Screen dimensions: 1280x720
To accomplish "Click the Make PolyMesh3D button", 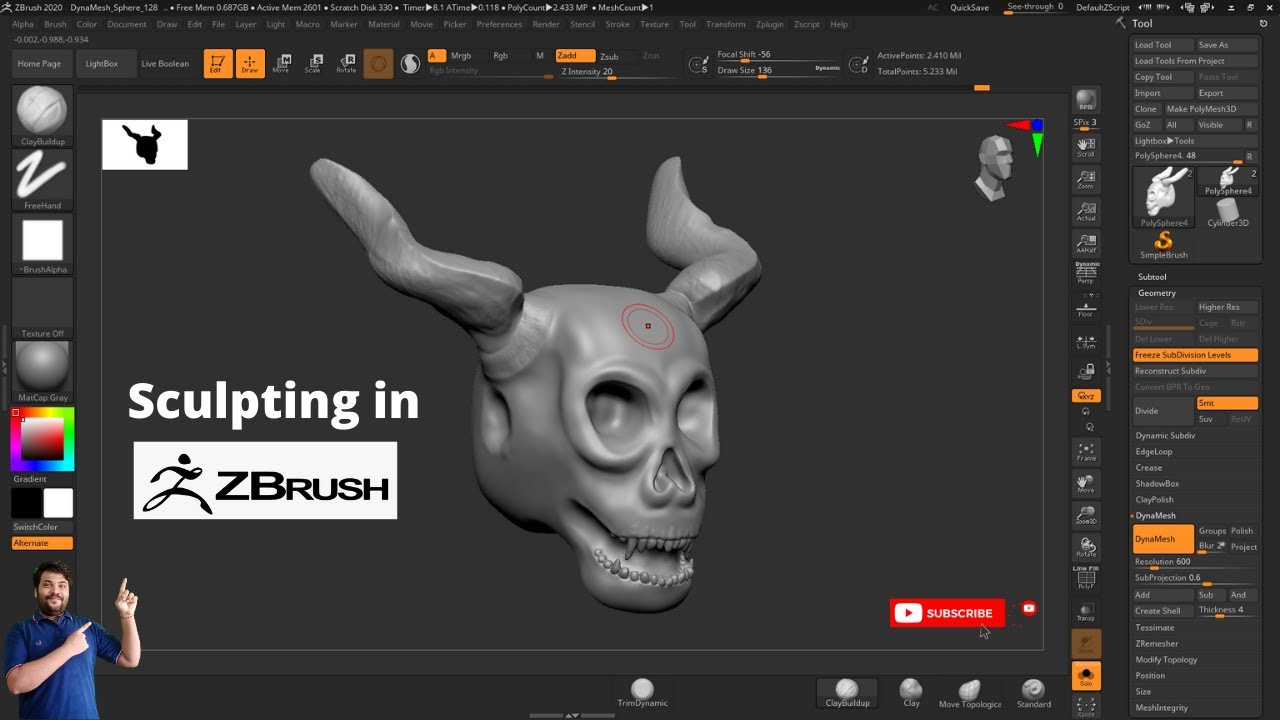I will pyautogui.click(x=1210, y=109).
